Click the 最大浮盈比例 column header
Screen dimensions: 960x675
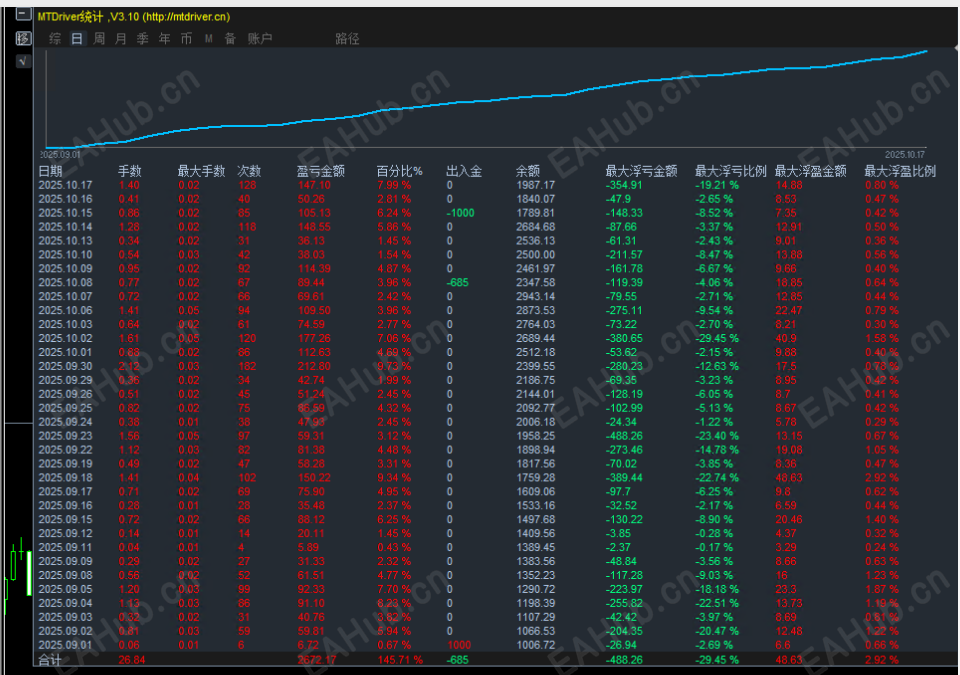[x=900, y=171]
